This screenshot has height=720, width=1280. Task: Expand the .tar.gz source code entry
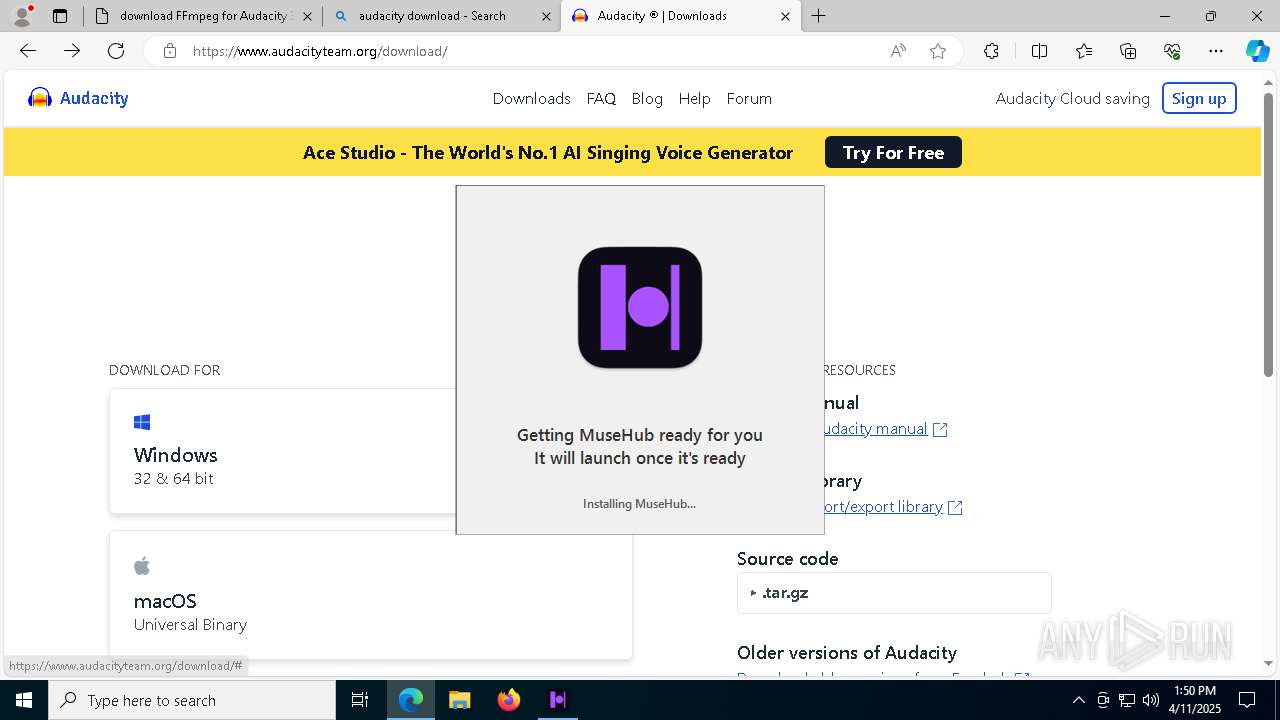894,593
